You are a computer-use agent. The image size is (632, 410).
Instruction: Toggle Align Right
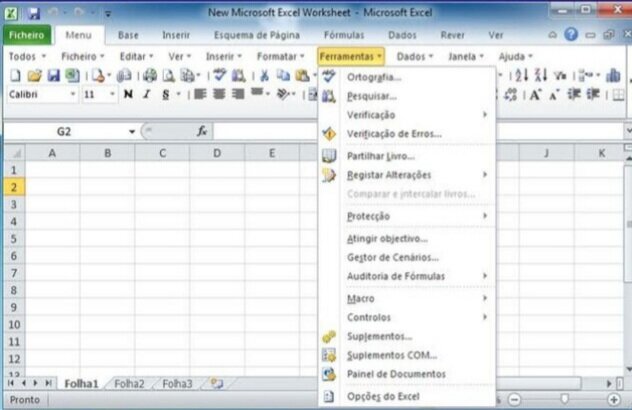tap(238, 94)
